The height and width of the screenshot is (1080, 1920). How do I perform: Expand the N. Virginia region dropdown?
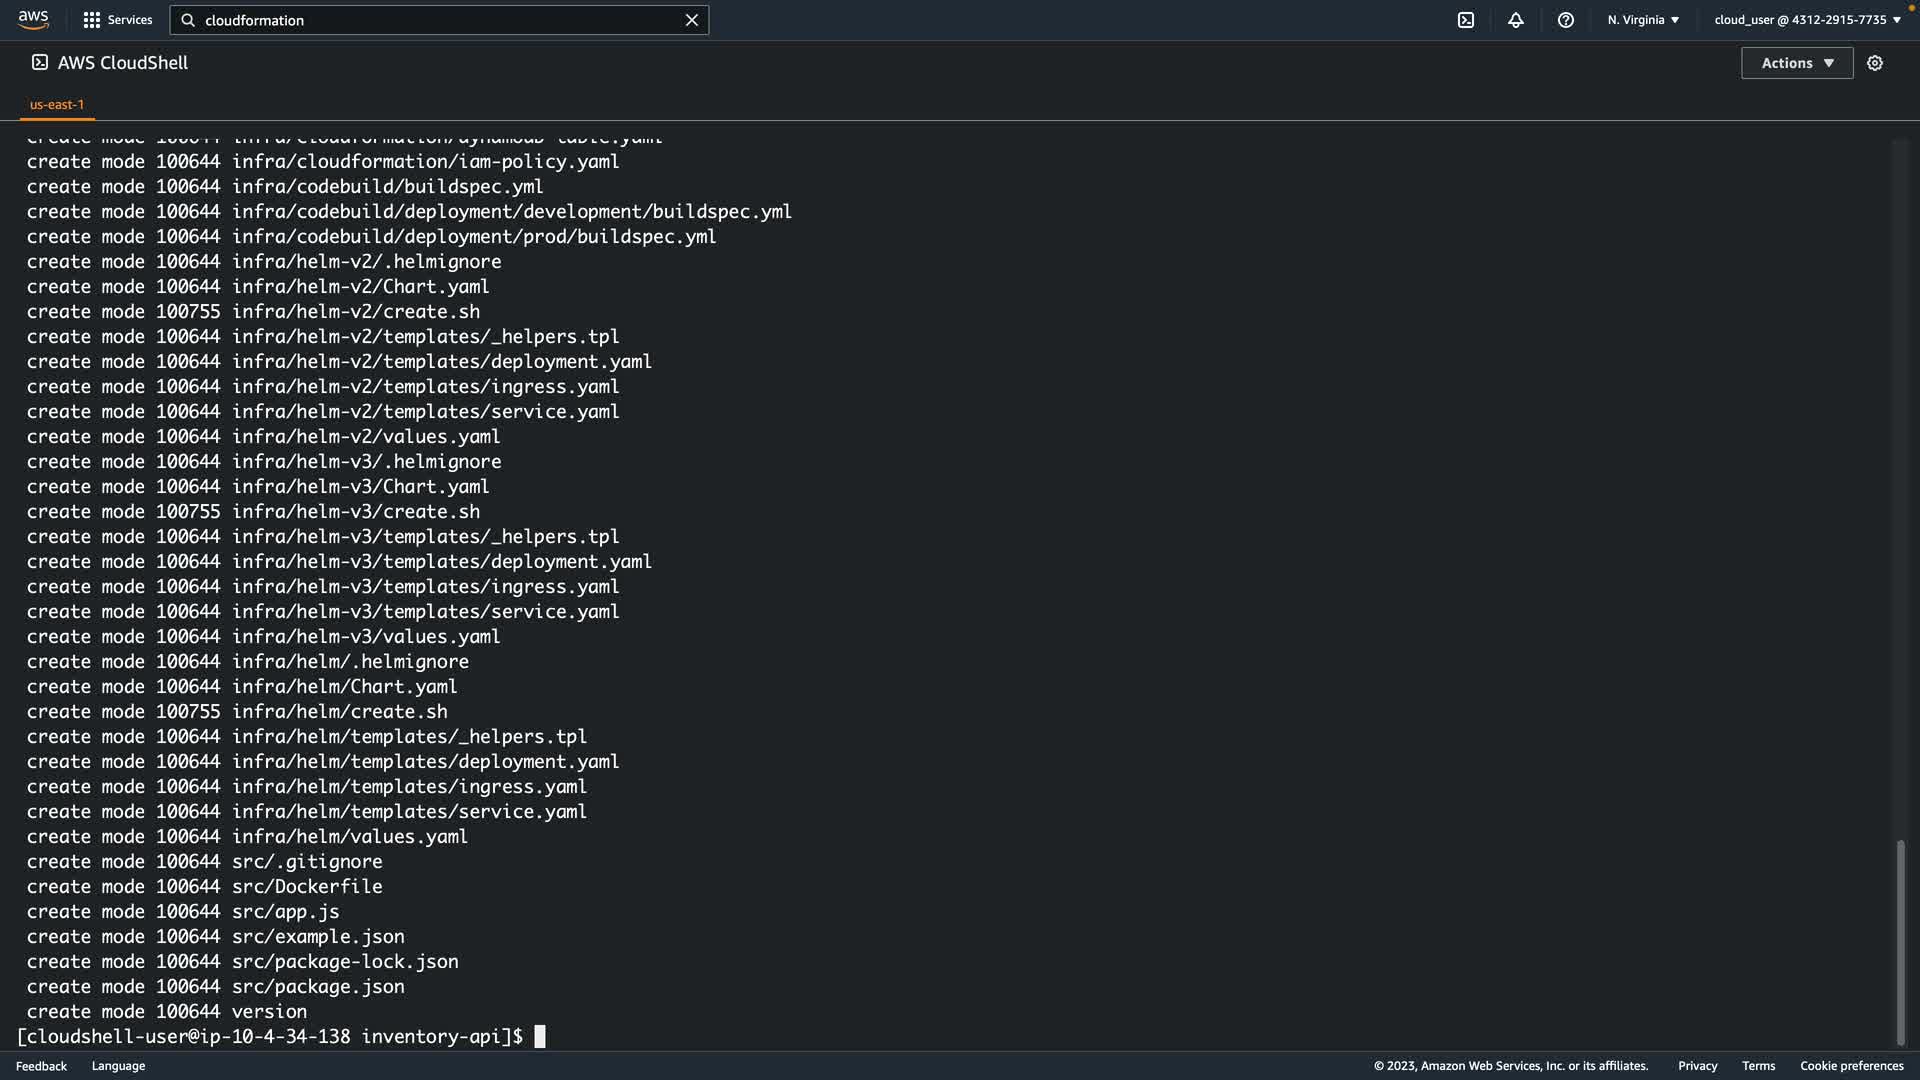pyautogui.click(x=1643, y=20)
